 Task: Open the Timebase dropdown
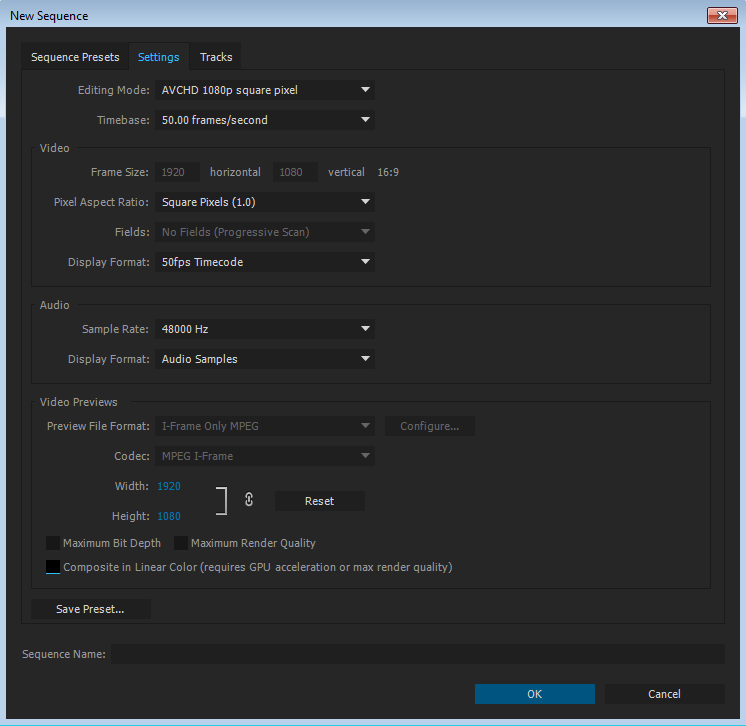(x=265, y=120)
